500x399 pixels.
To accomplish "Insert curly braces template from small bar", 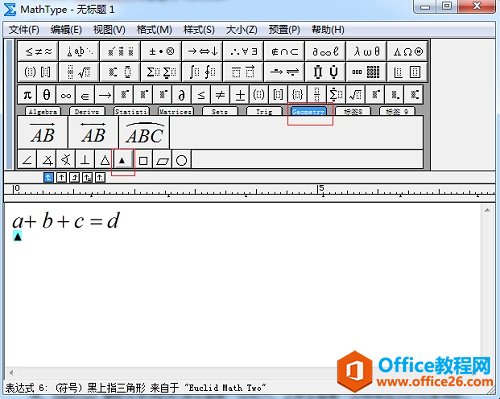I will [x=298, y=95].
